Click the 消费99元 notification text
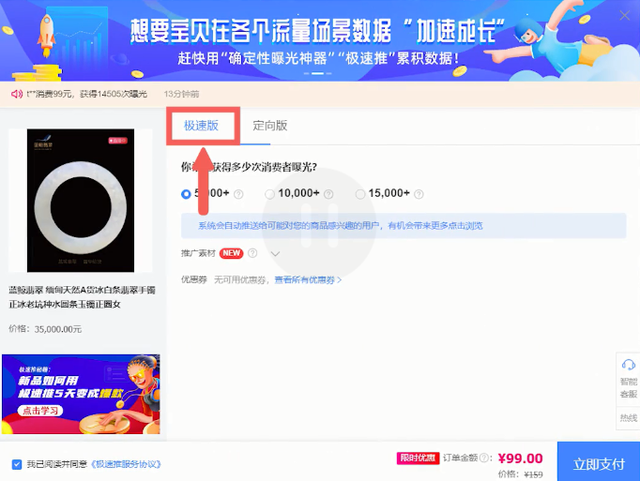 [87, 94]
